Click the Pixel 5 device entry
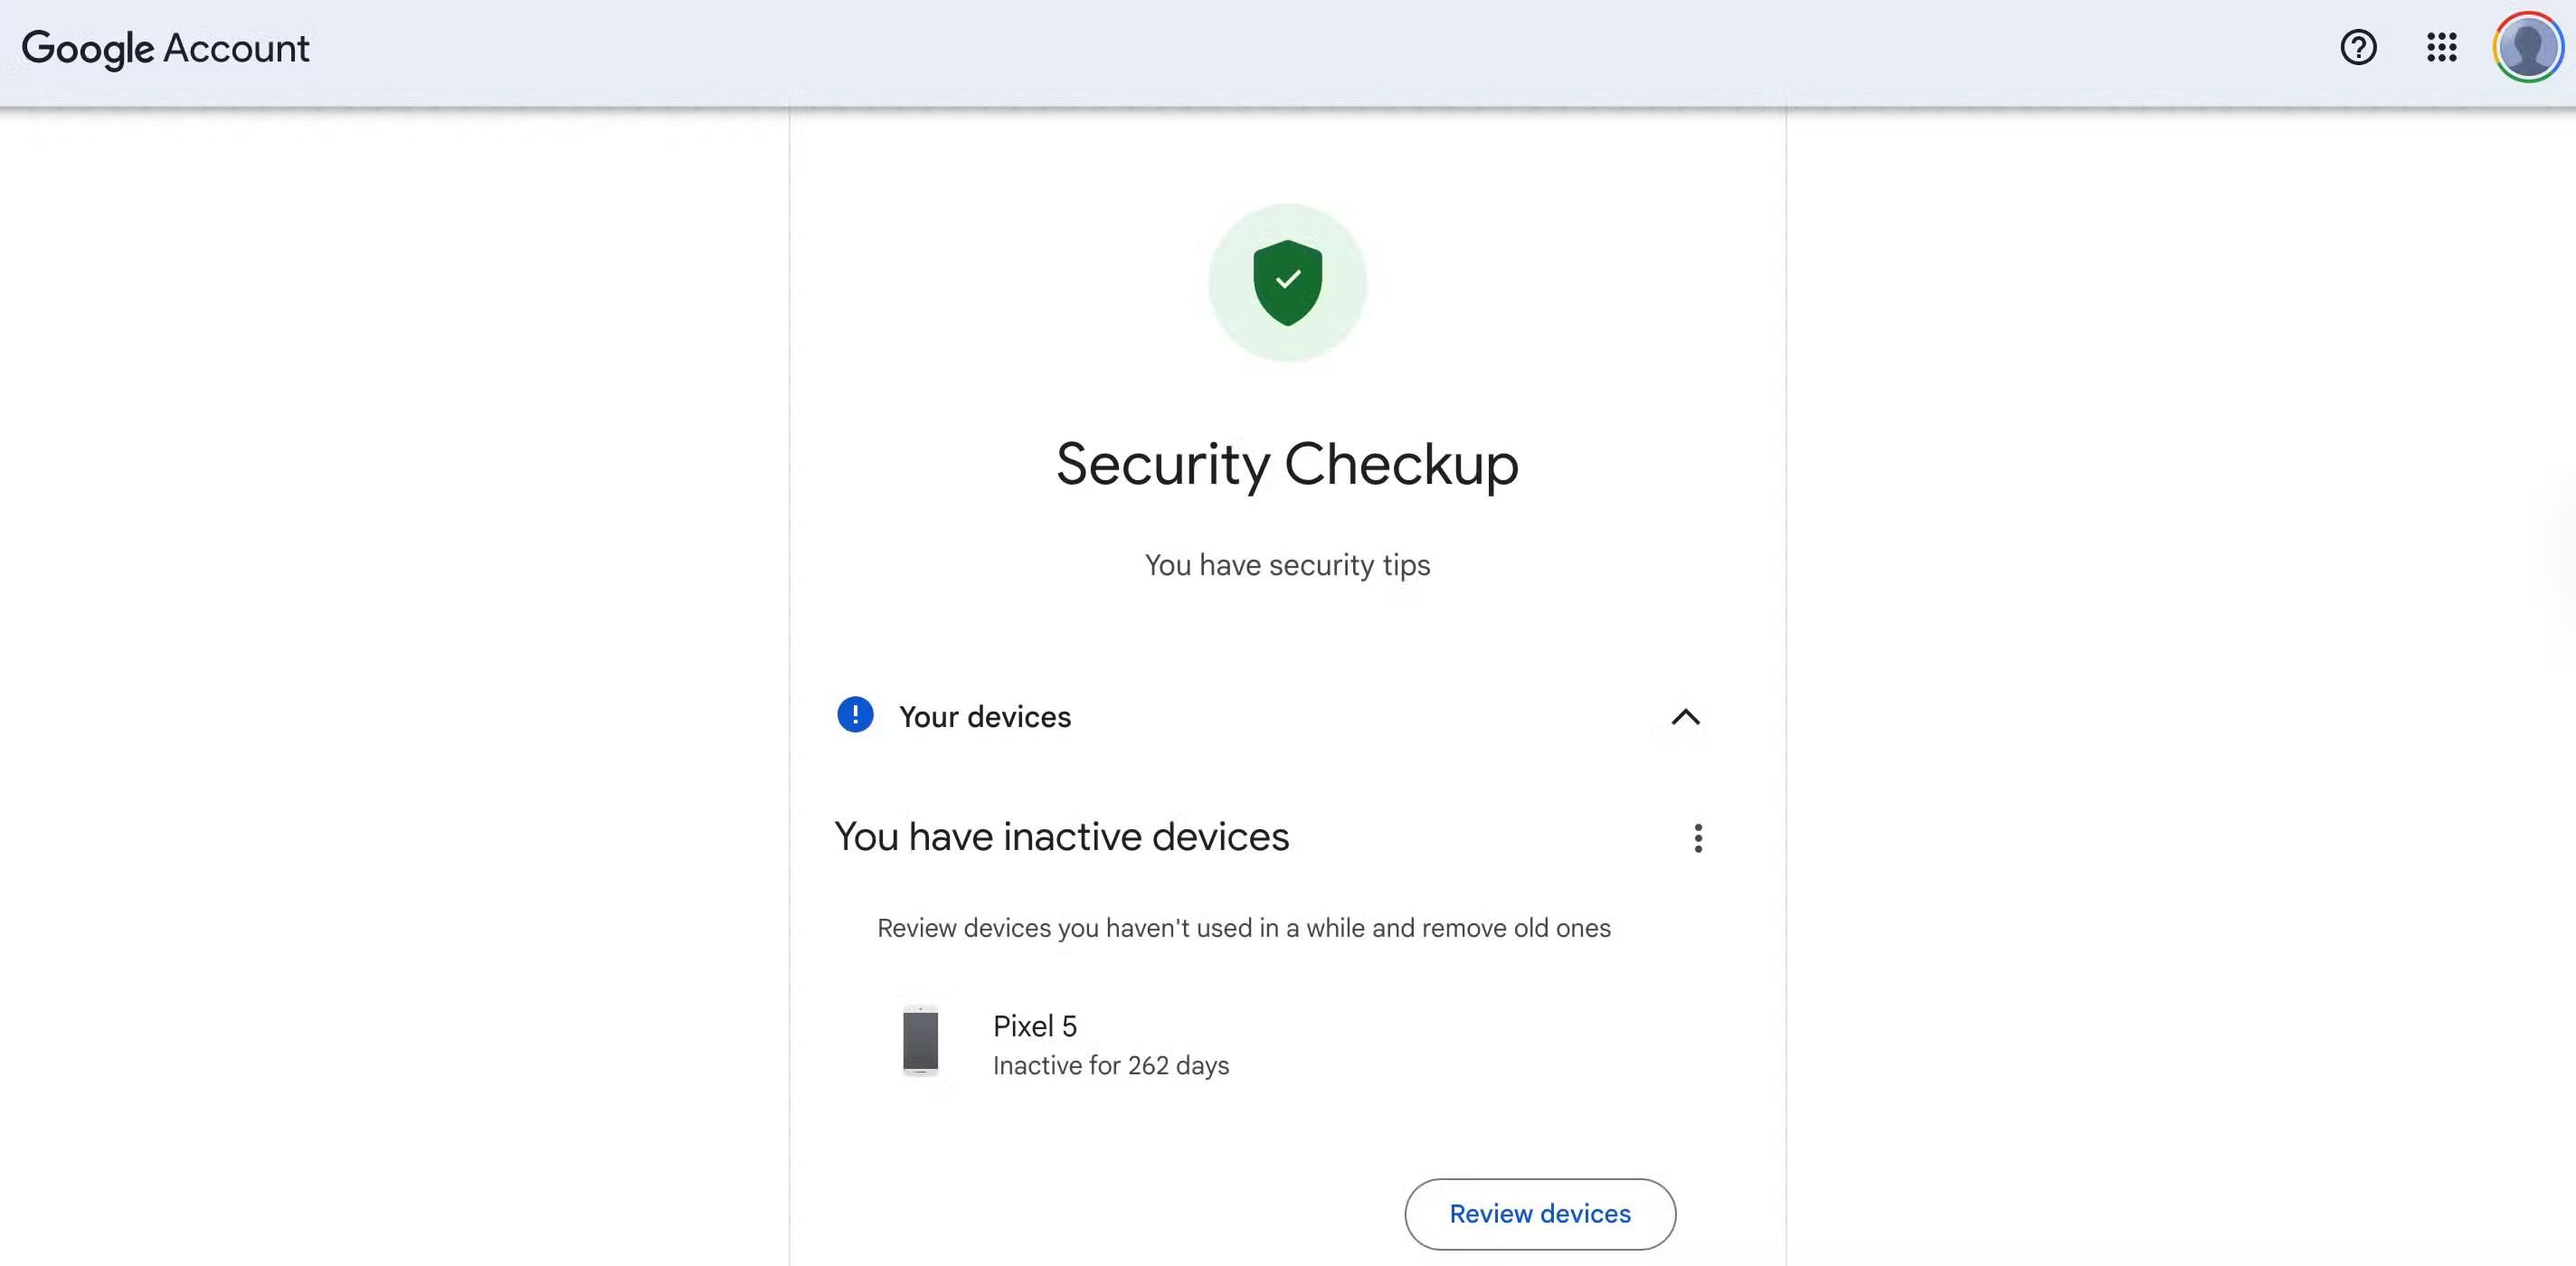The image size is (2576, 1266). point(1034,1025)
